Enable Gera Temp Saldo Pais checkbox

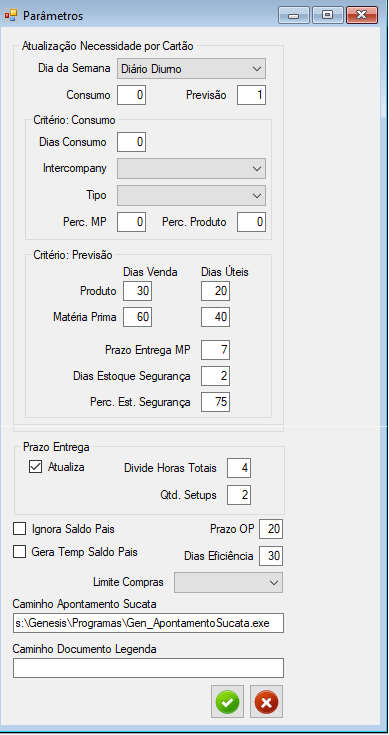click(x=20, y=552)
